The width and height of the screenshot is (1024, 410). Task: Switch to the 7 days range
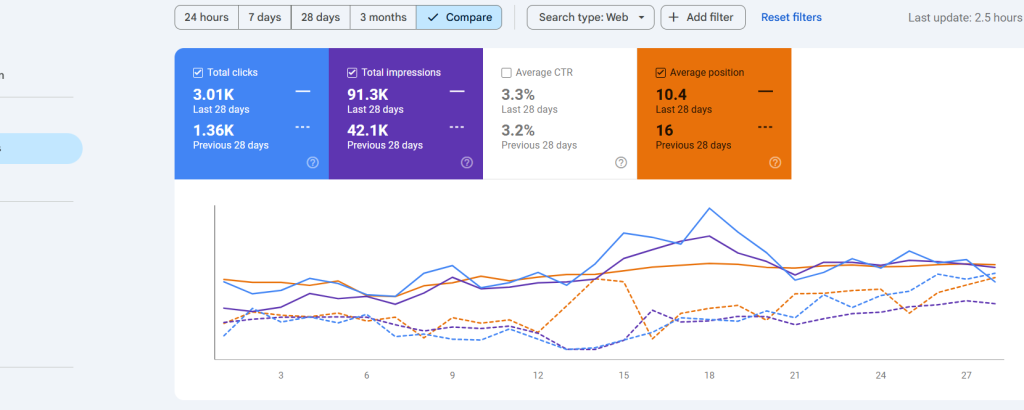(265, 17)
